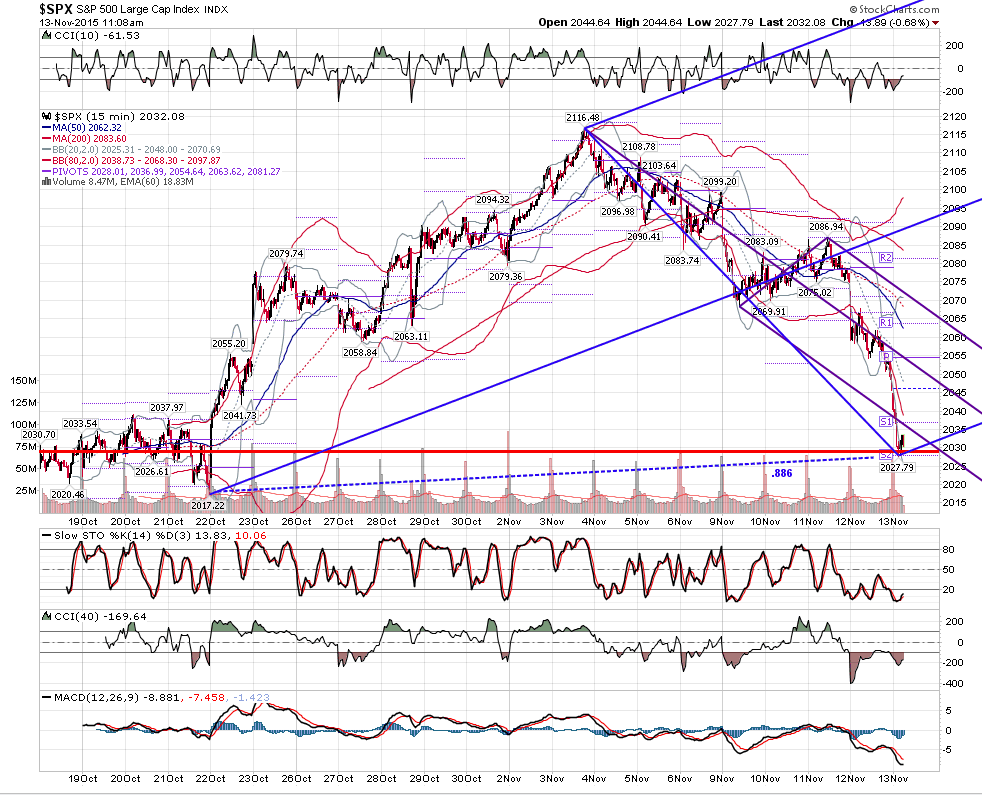Select the High 2044.64 header value
This screenshot has height=795, width=982.
[x=648, y=23]
